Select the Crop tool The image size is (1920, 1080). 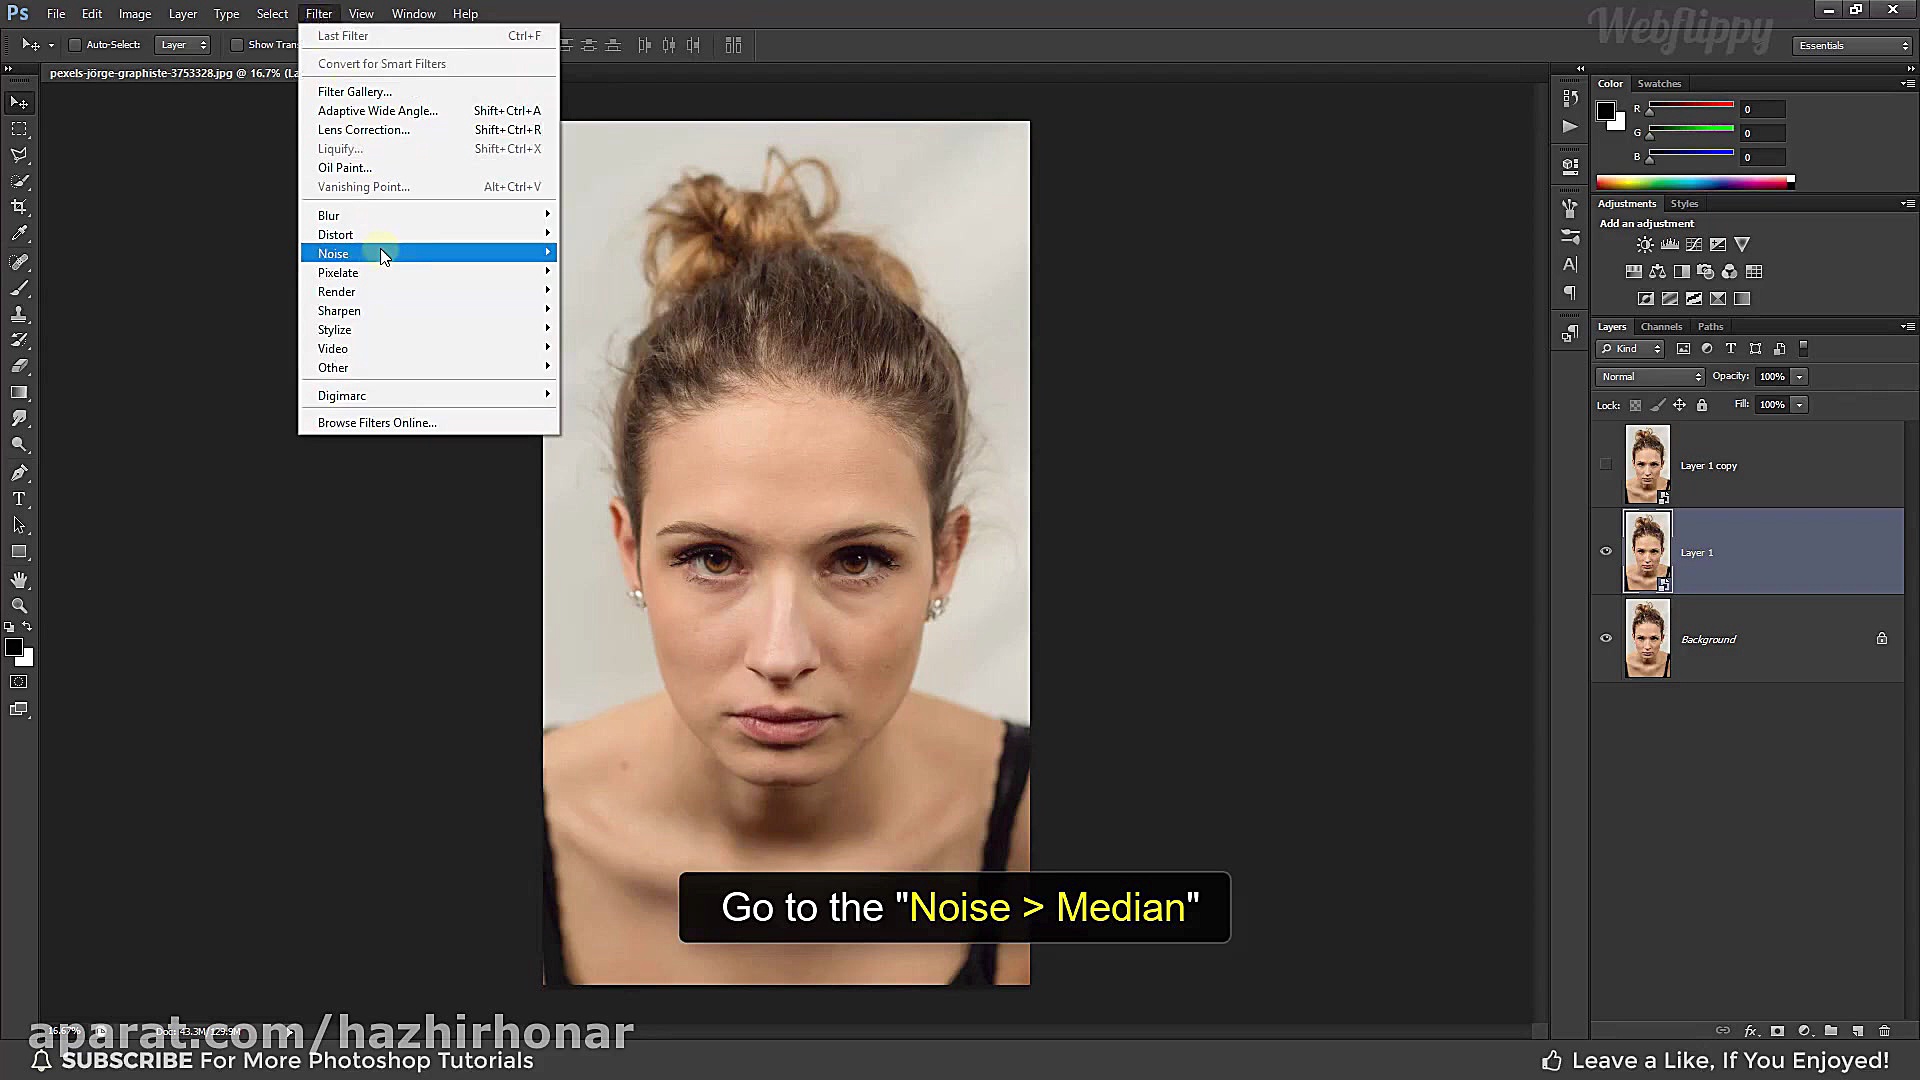19,207
